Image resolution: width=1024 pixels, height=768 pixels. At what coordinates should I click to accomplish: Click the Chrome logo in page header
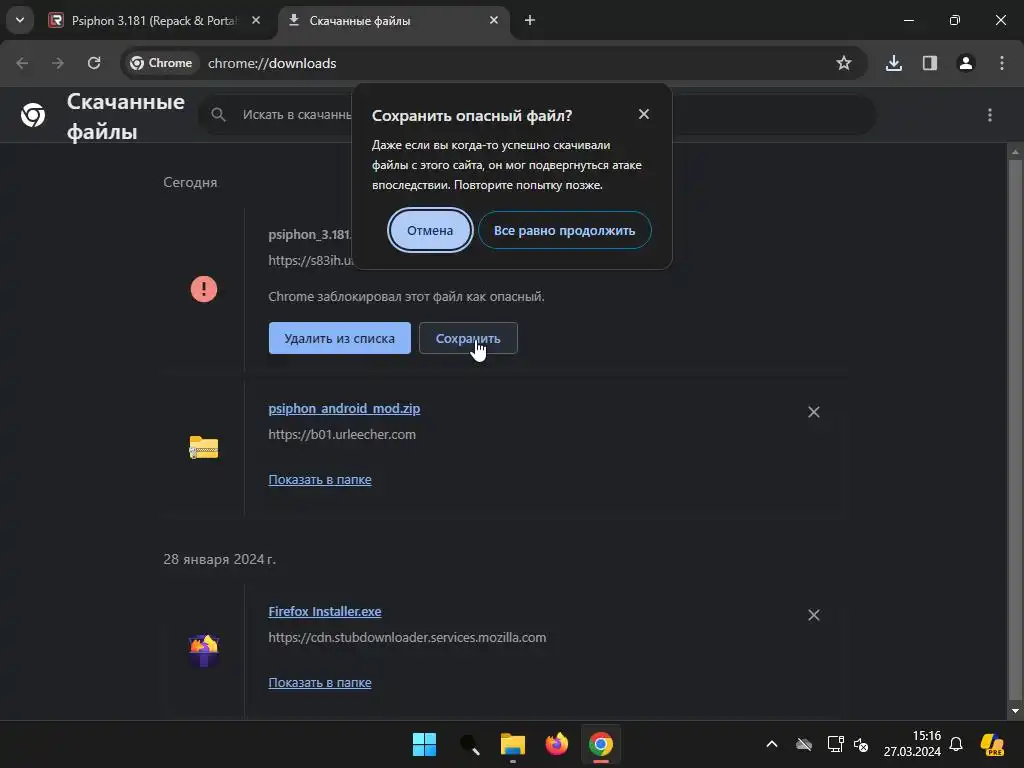click(33, 115)
